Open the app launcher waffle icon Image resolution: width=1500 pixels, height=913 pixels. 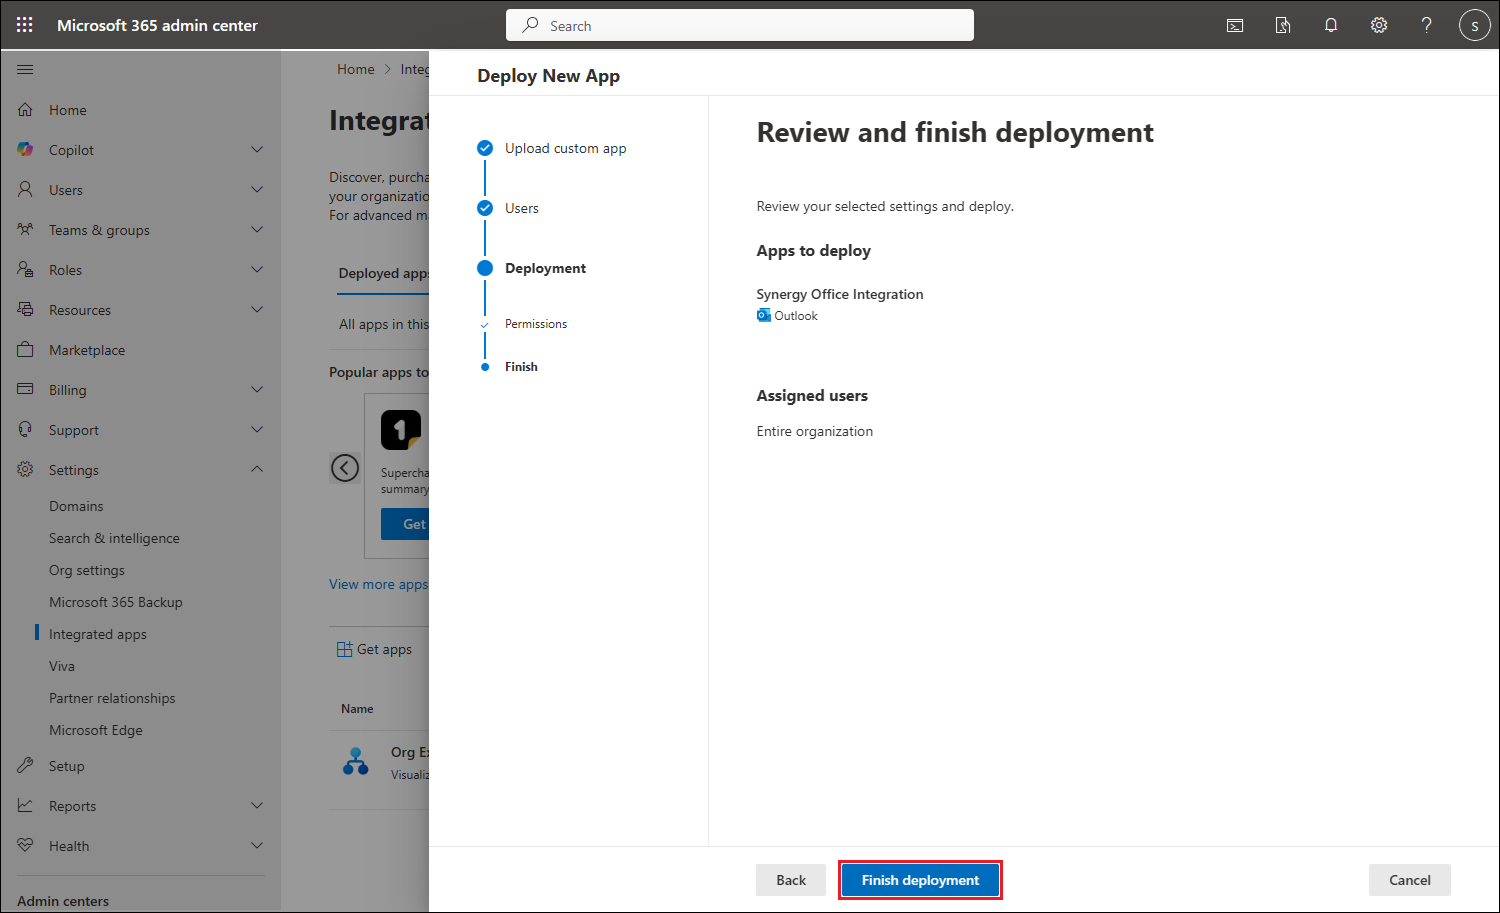[25, 25]
